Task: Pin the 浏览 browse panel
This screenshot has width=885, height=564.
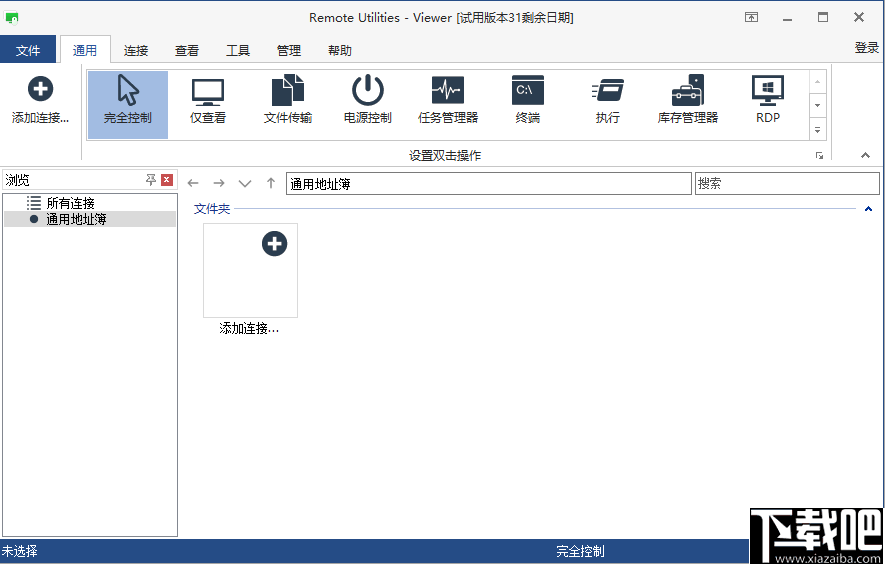Action: click(x=151, y=180)
